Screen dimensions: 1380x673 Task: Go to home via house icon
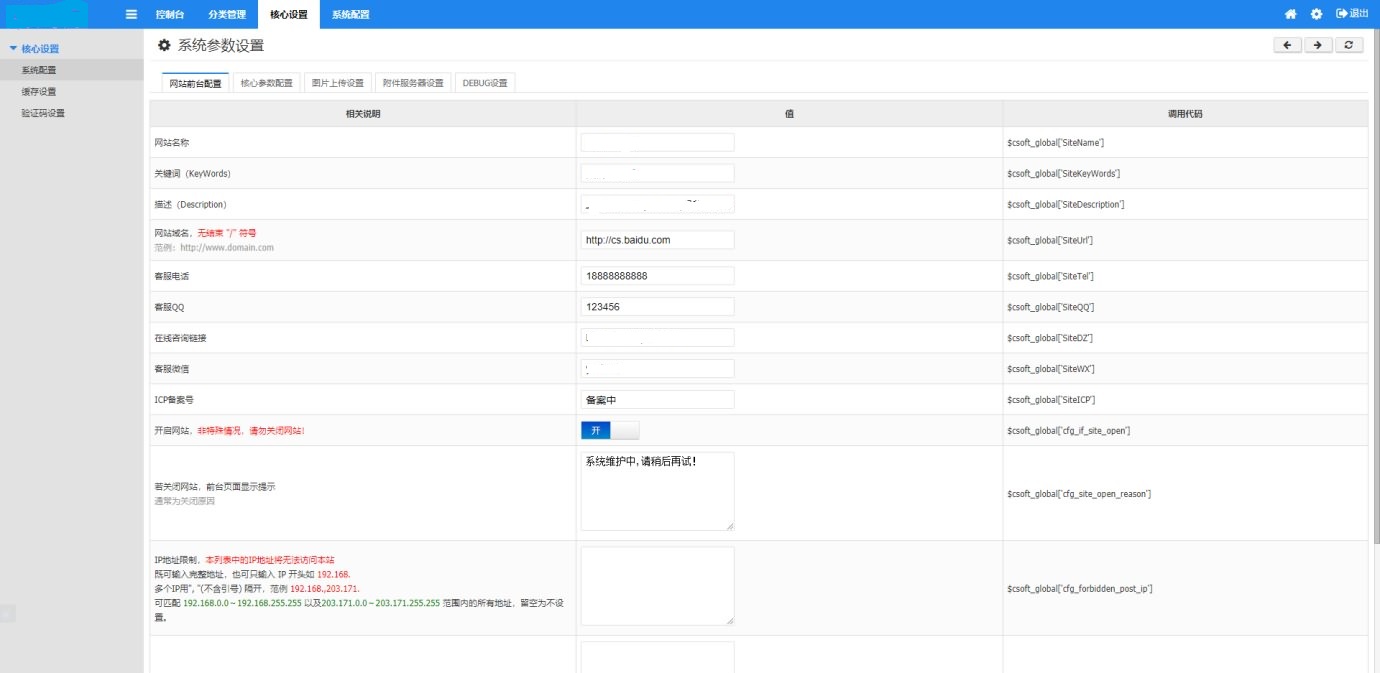coord(1291,14)
